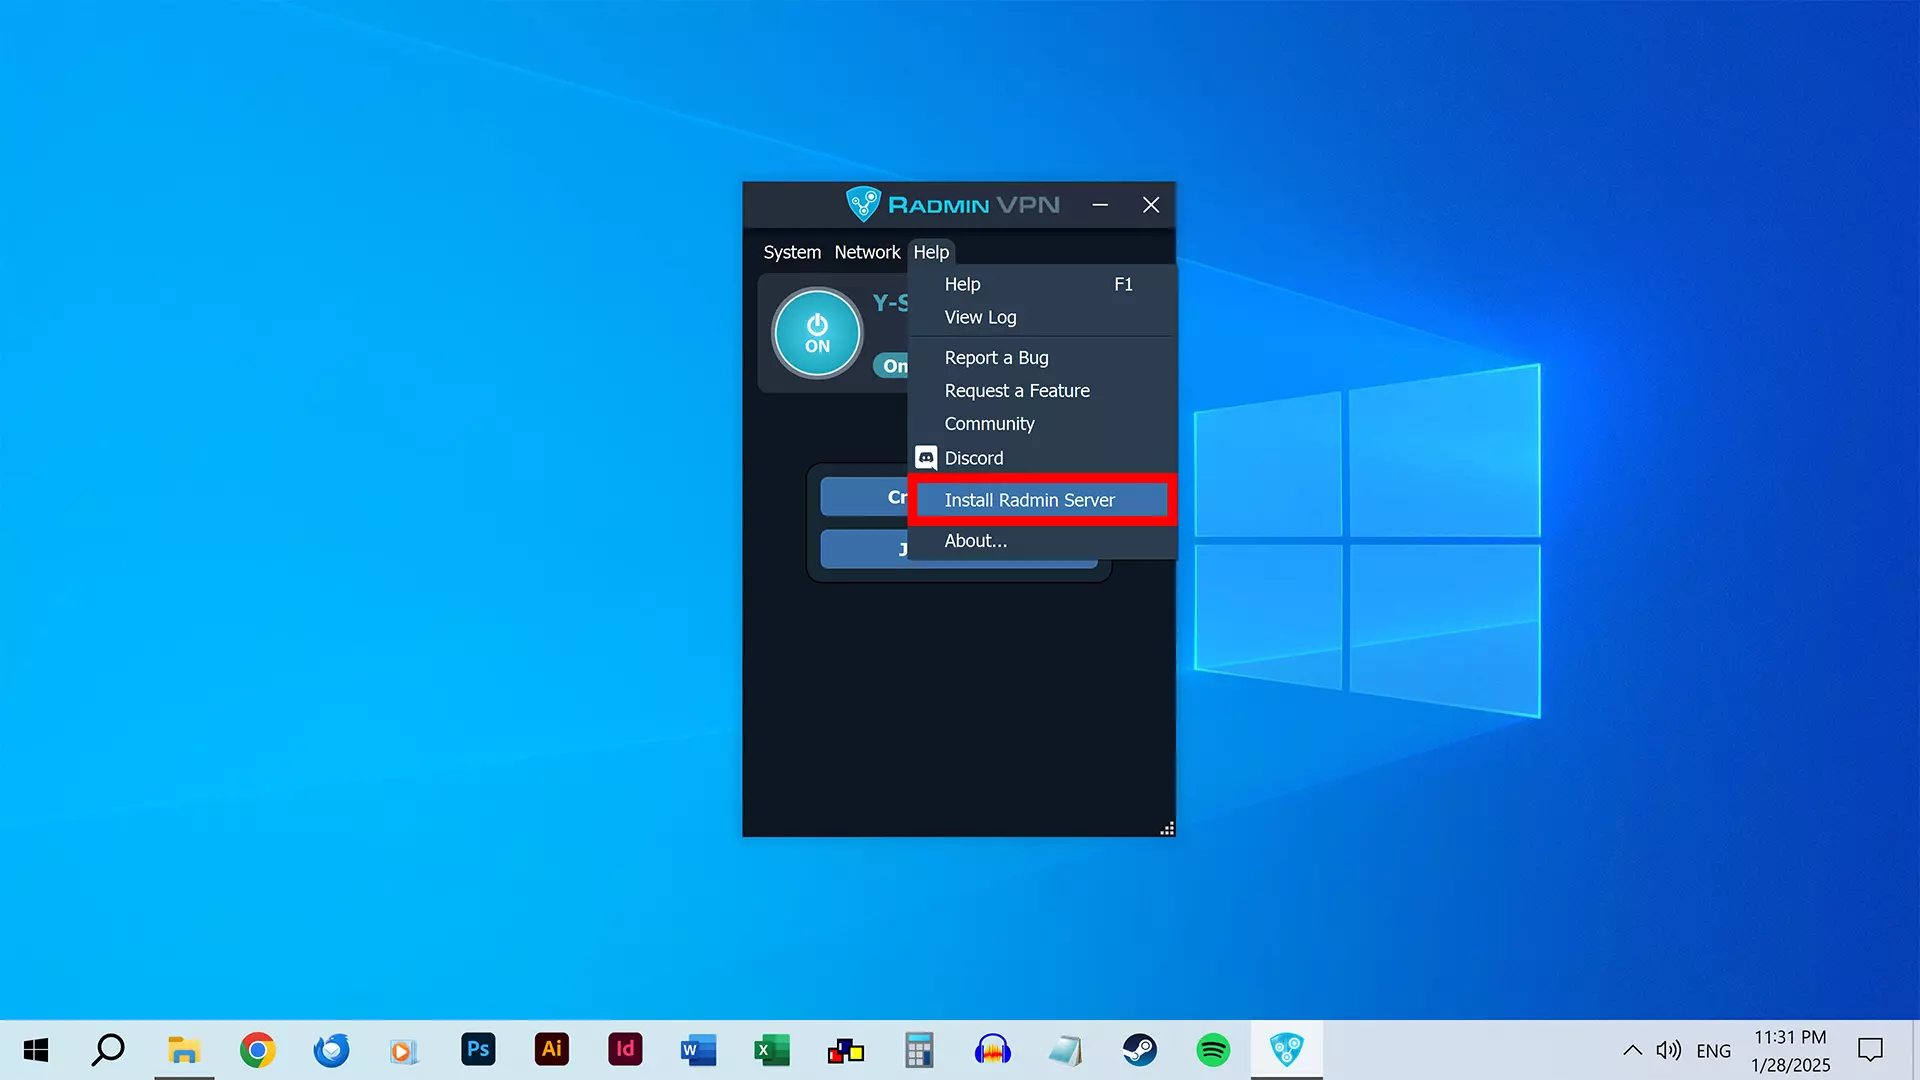Screen dimensions: 1920x1080
Task: Open the System menu
Action: 791,252
